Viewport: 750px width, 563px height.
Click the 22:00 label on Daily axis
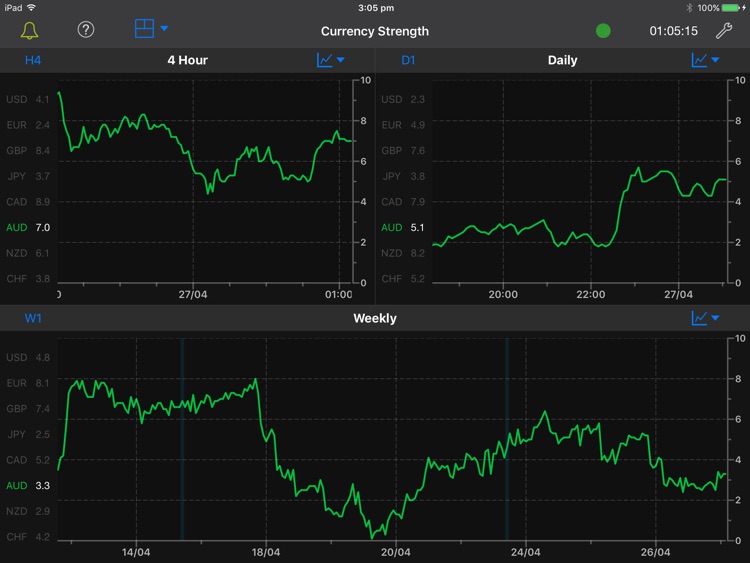click(591, 295)
